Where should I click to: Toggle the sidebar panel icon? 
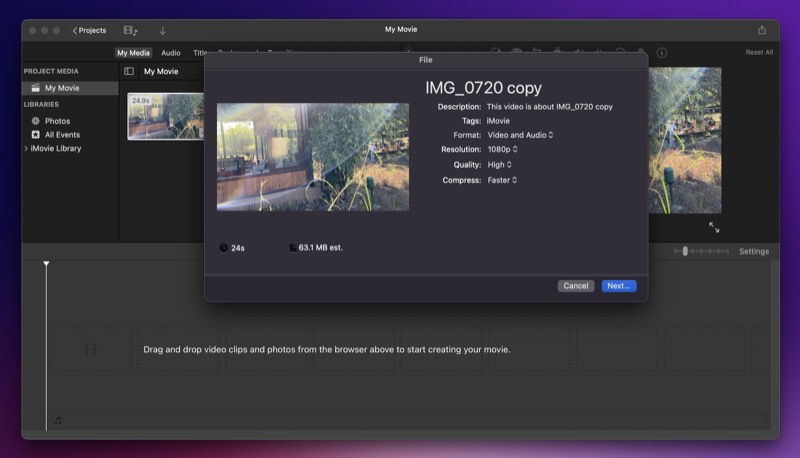(x=129, y=72)
